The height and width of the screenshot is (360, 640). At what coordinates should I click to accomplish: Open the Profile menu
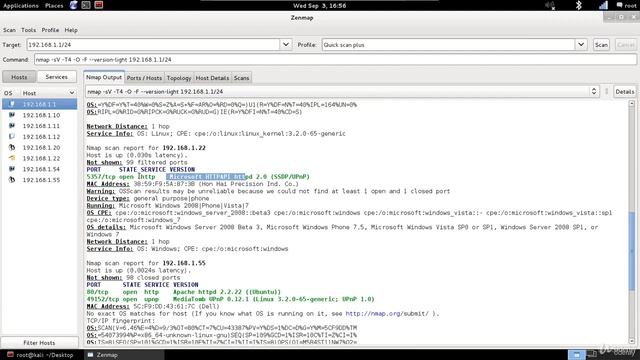pyautogui.click(x=50, y=30)
